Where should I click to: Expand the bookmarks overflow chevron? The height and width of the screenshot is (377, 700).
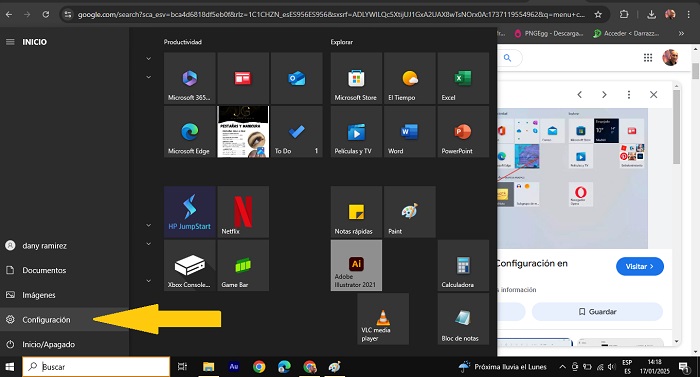(681, 34)
